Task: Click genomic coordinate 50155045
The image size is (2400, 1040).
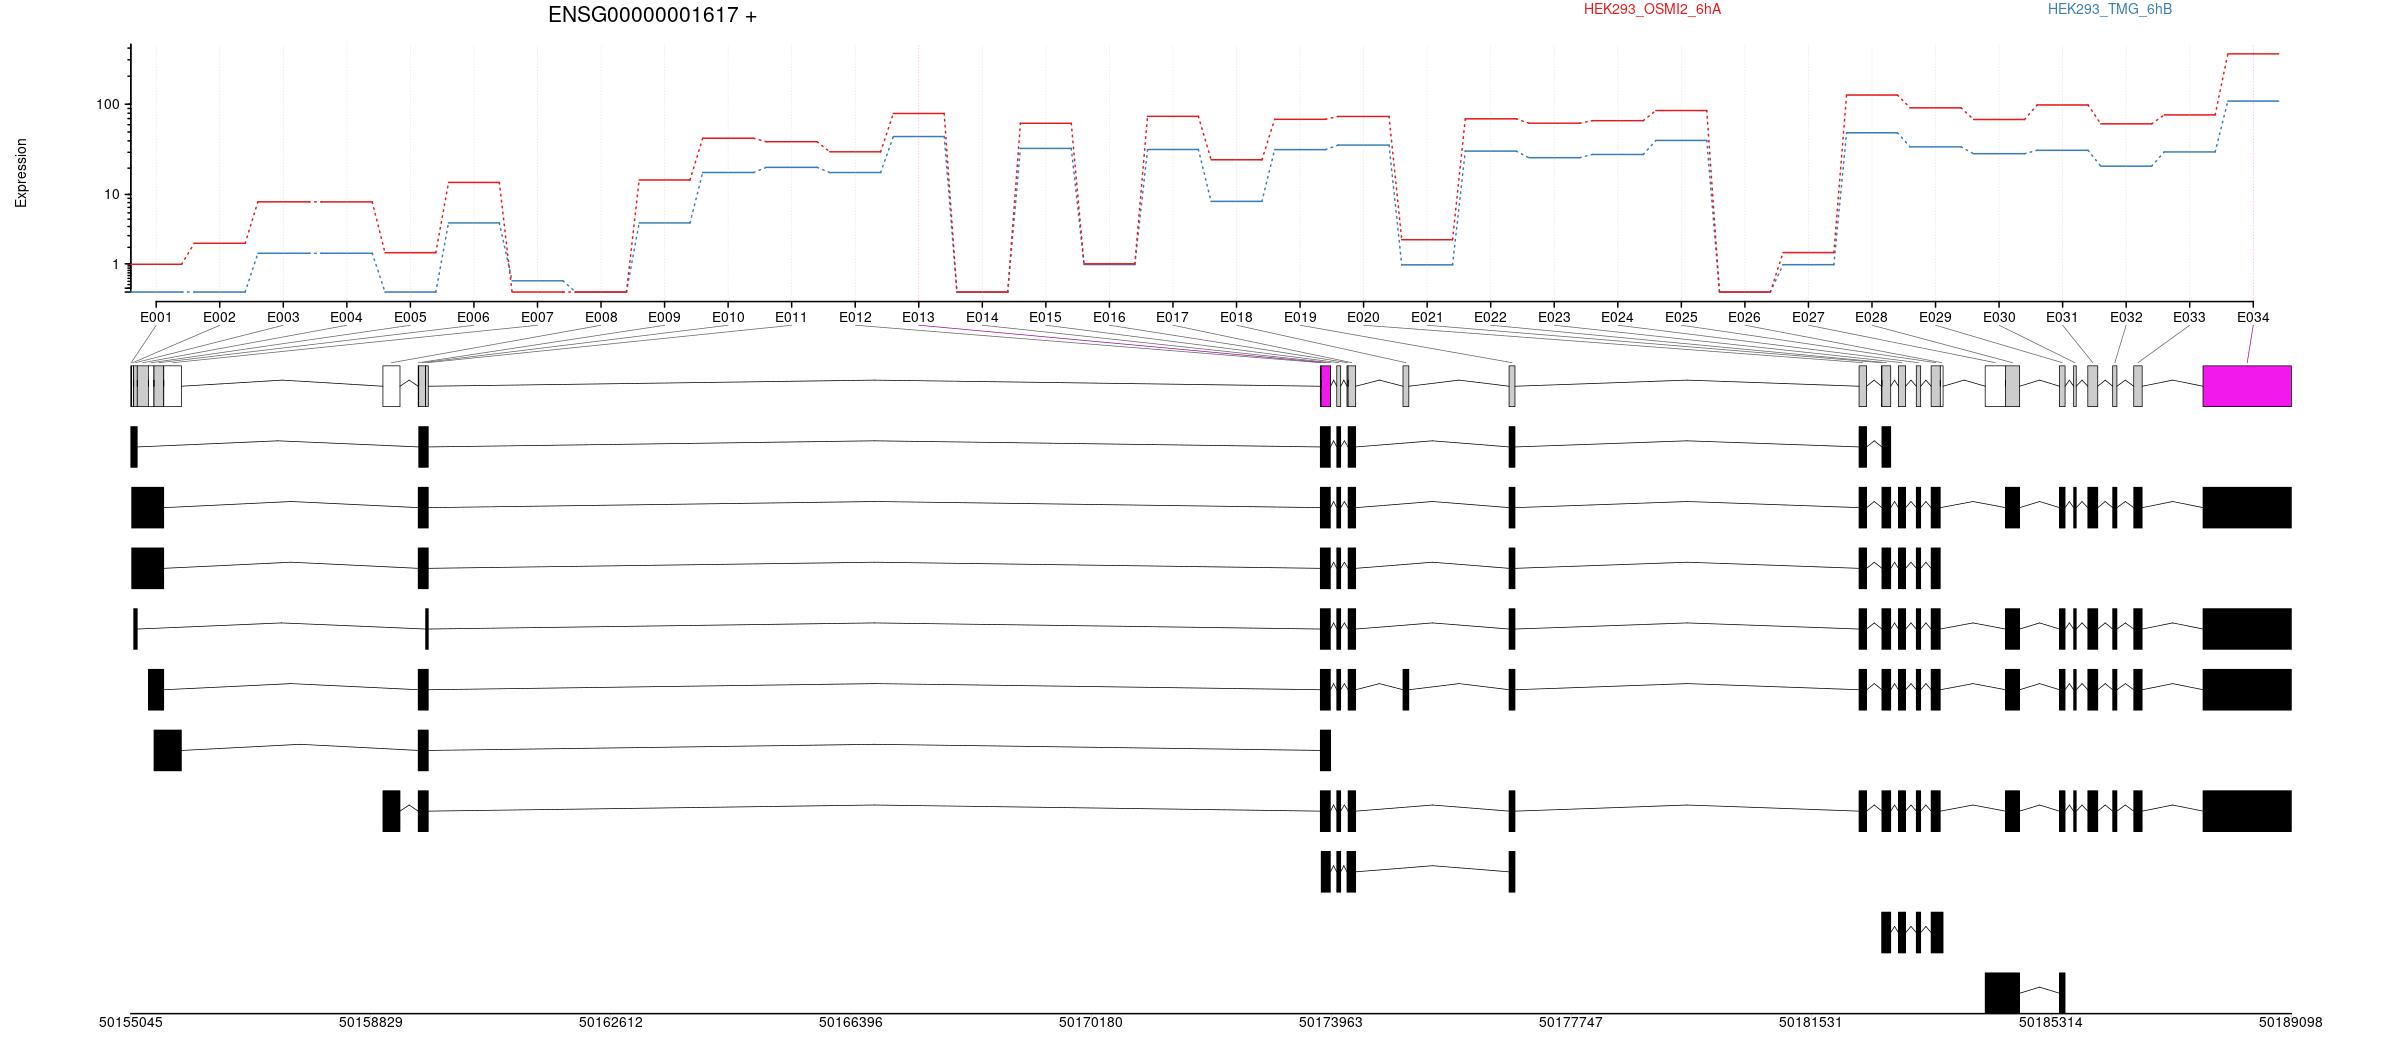Action: point(131,1022)
